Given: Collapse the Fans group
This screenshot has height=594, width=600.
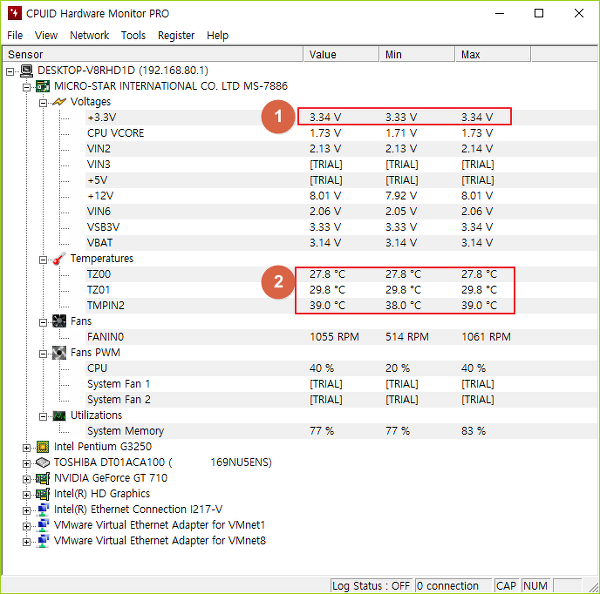Looking at the screenshot, I should [43, 323].
